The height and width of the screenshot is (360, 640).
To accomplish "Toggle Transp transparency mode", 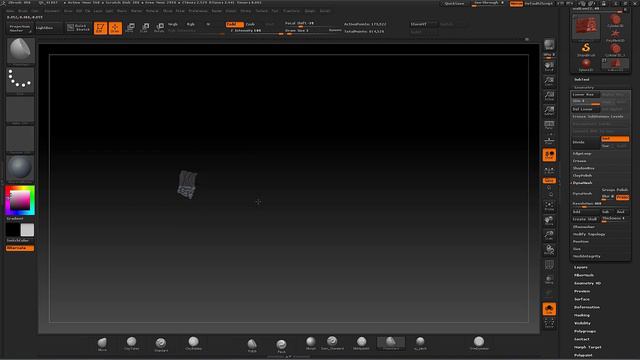I will coord(549,280).
